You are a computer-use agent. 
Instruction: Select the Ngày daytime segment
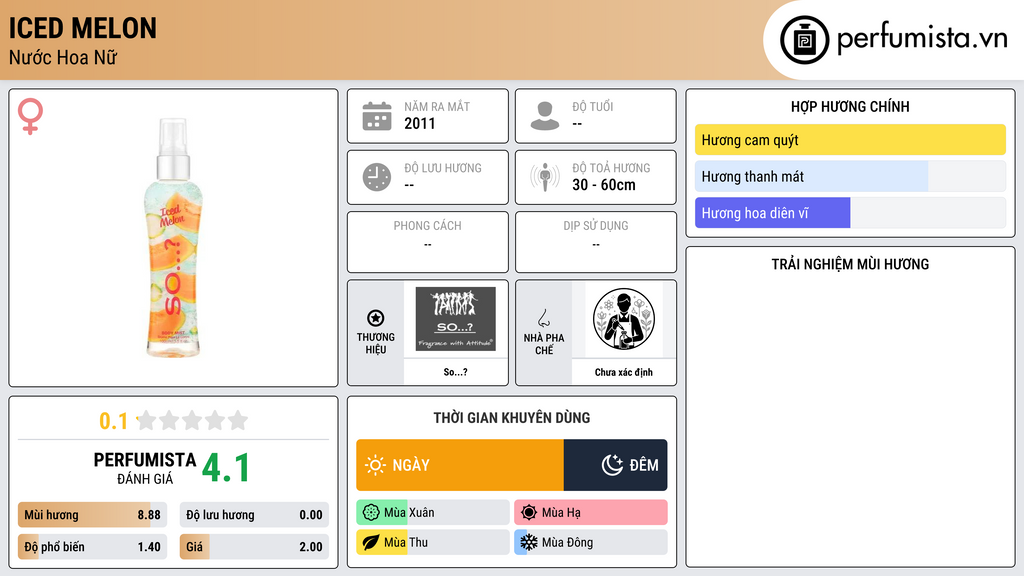tap(460, 465)
